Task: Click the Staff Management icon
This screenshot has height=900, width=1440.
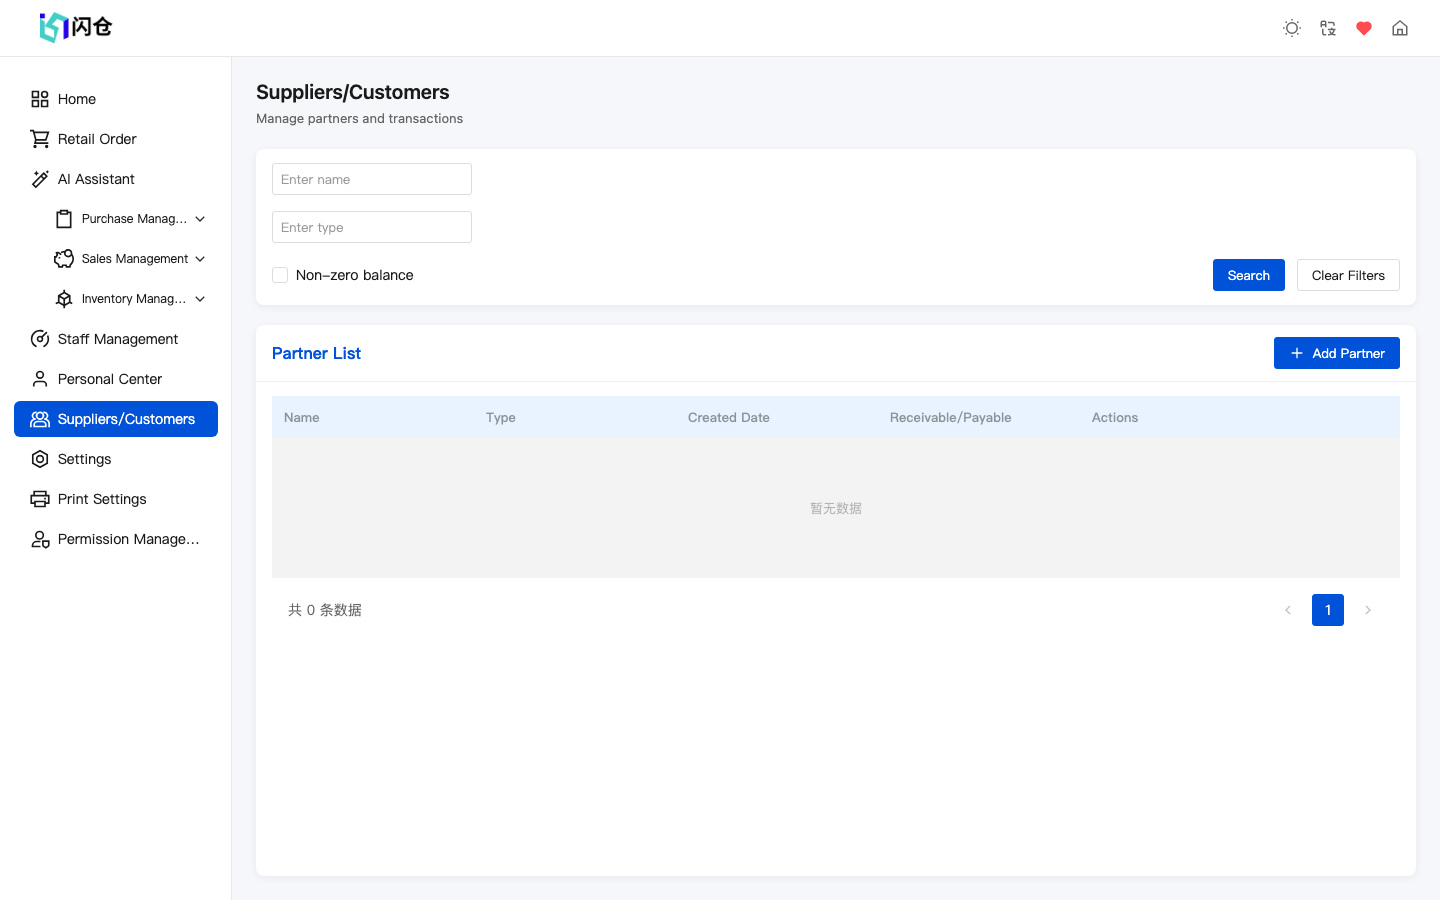Action: coord(40,339)
